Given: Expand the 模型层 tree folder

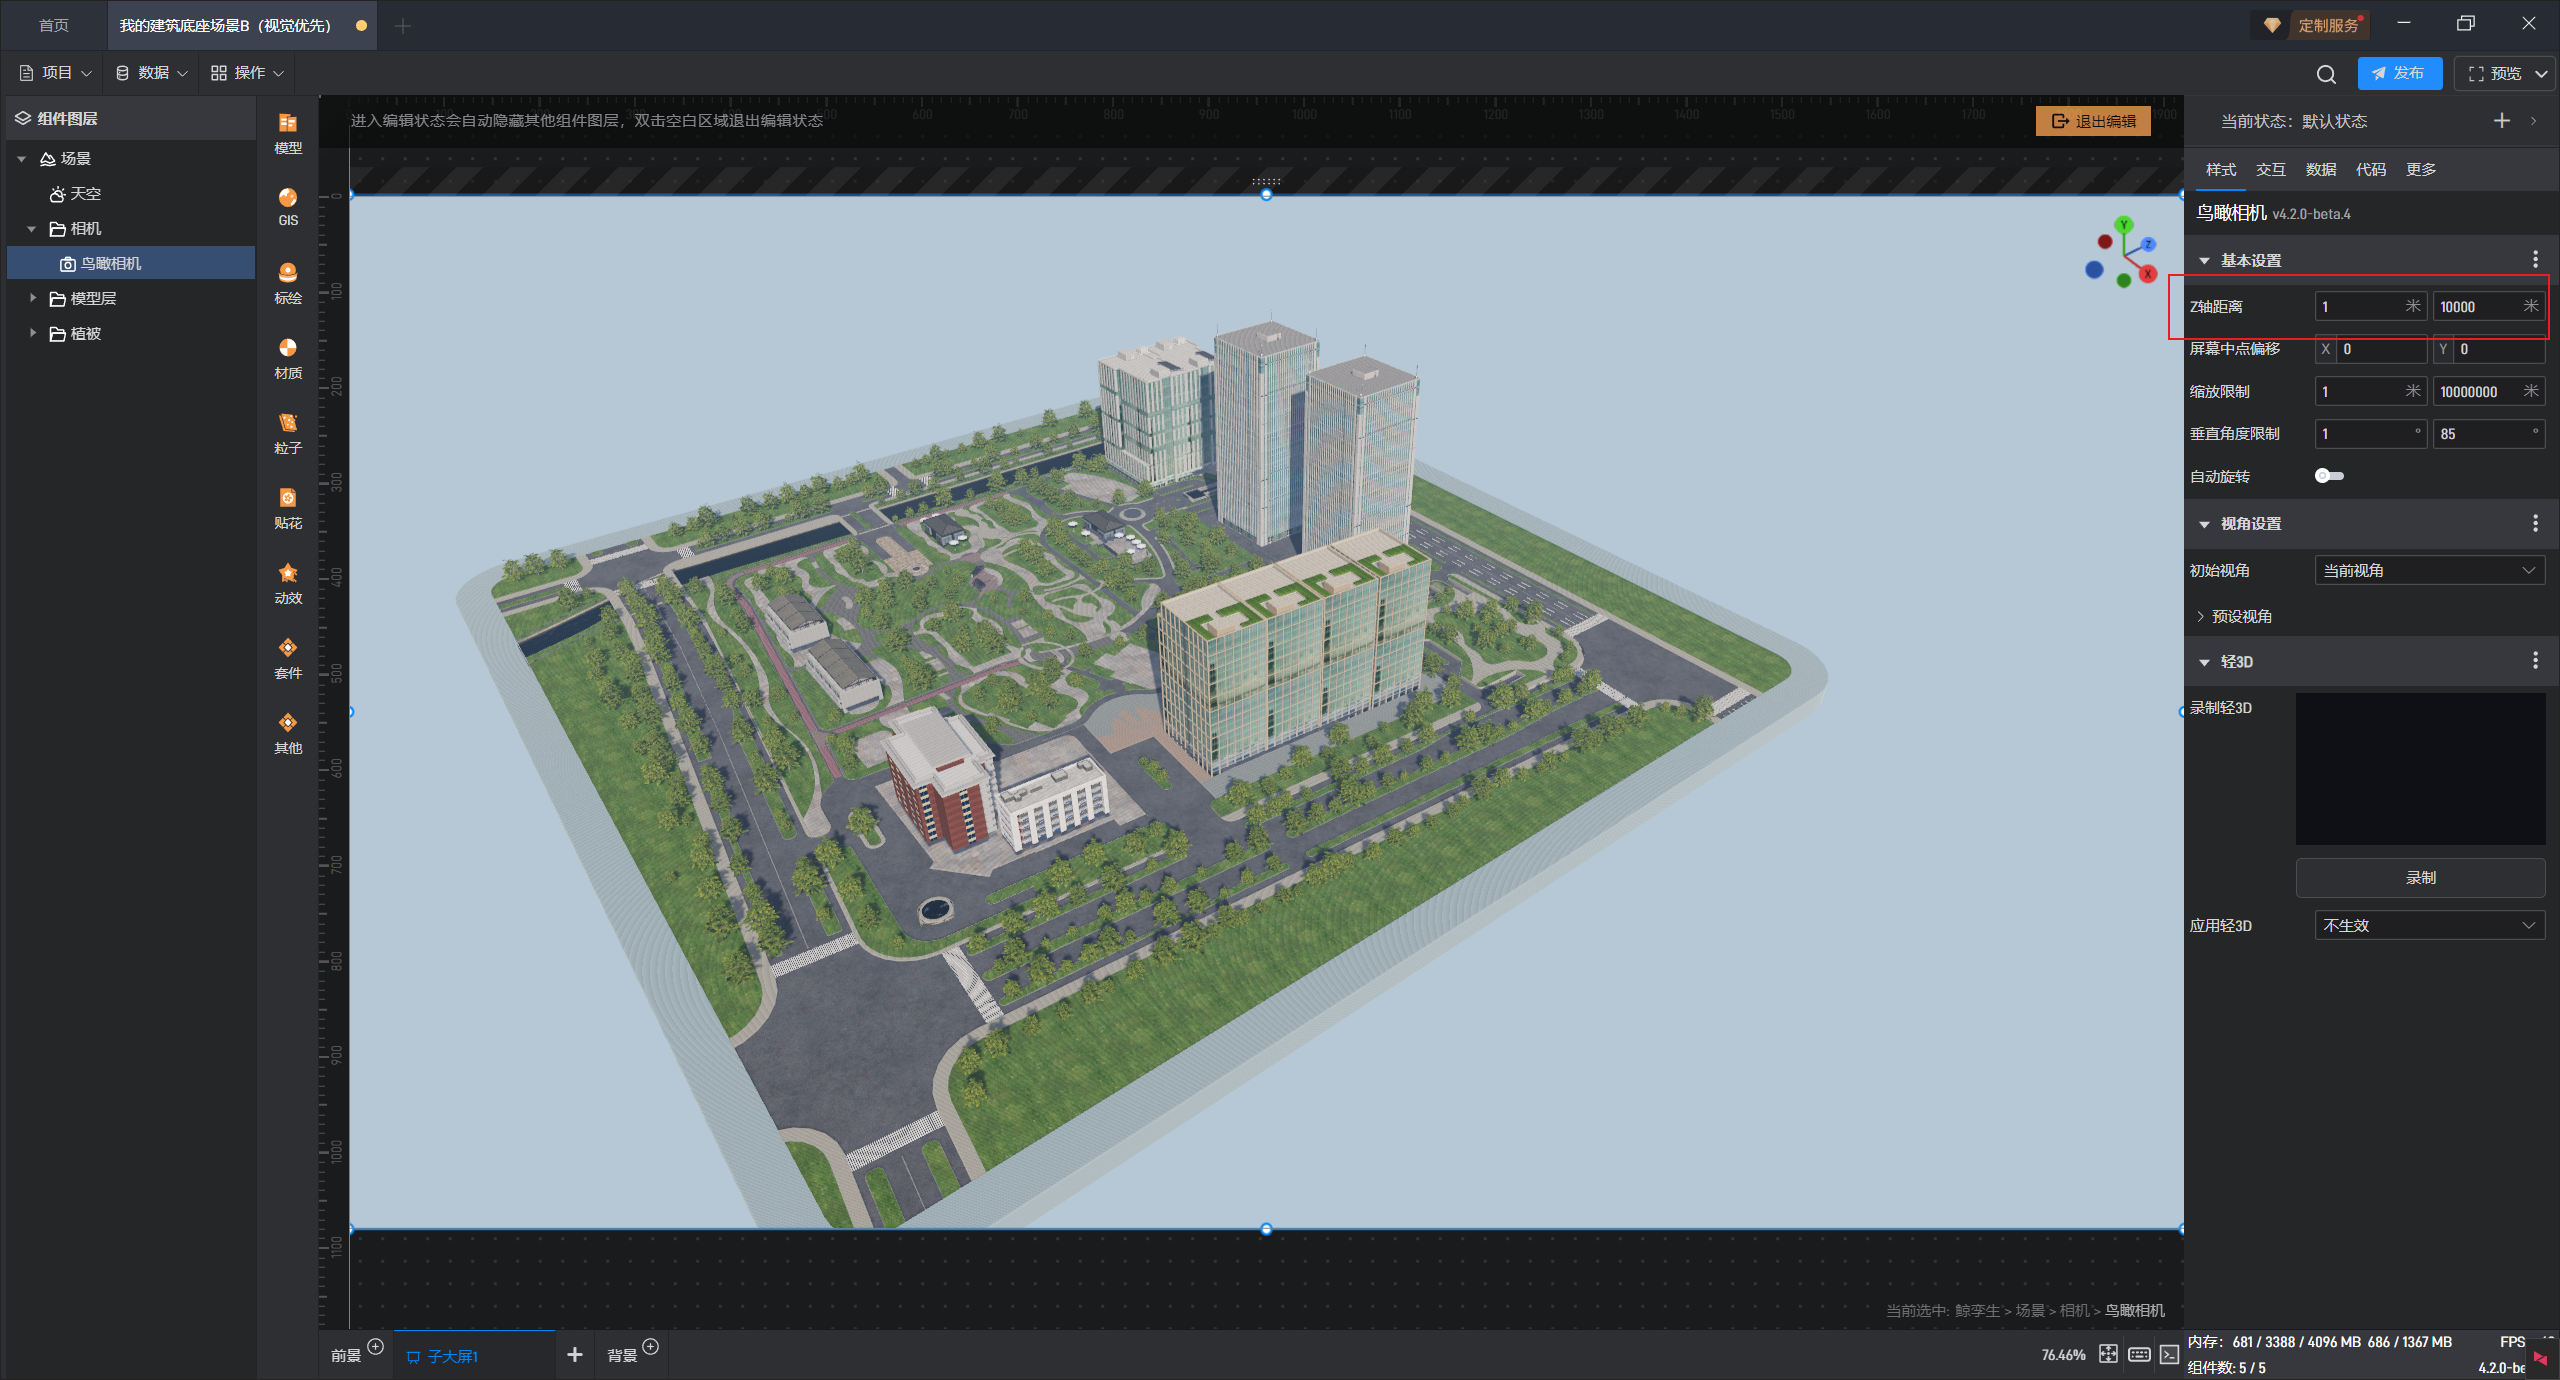Looking at the screenshot, I should [33, 298].
